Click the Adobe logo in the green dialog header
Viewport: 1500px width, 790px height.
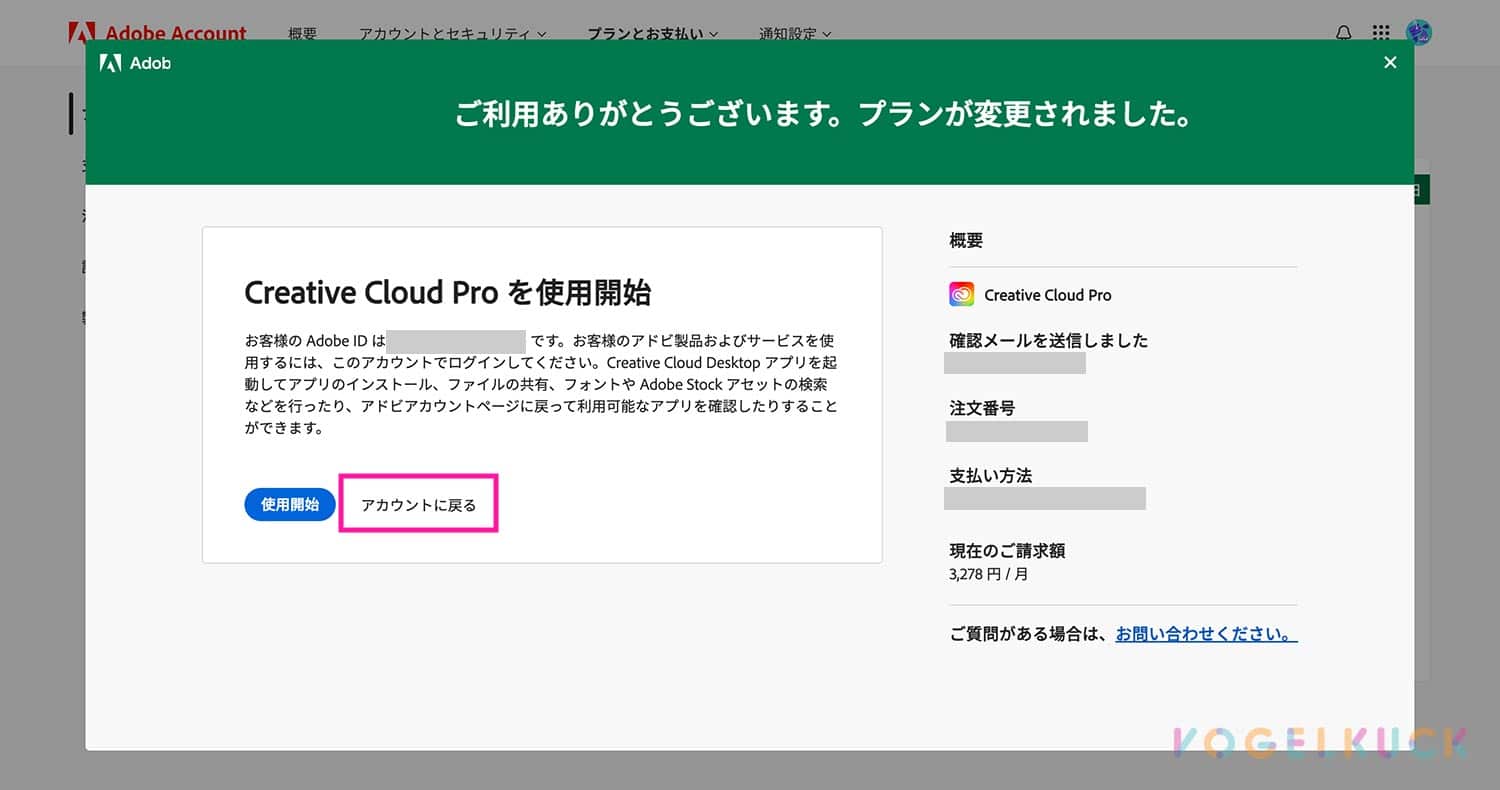pos(113,62)
